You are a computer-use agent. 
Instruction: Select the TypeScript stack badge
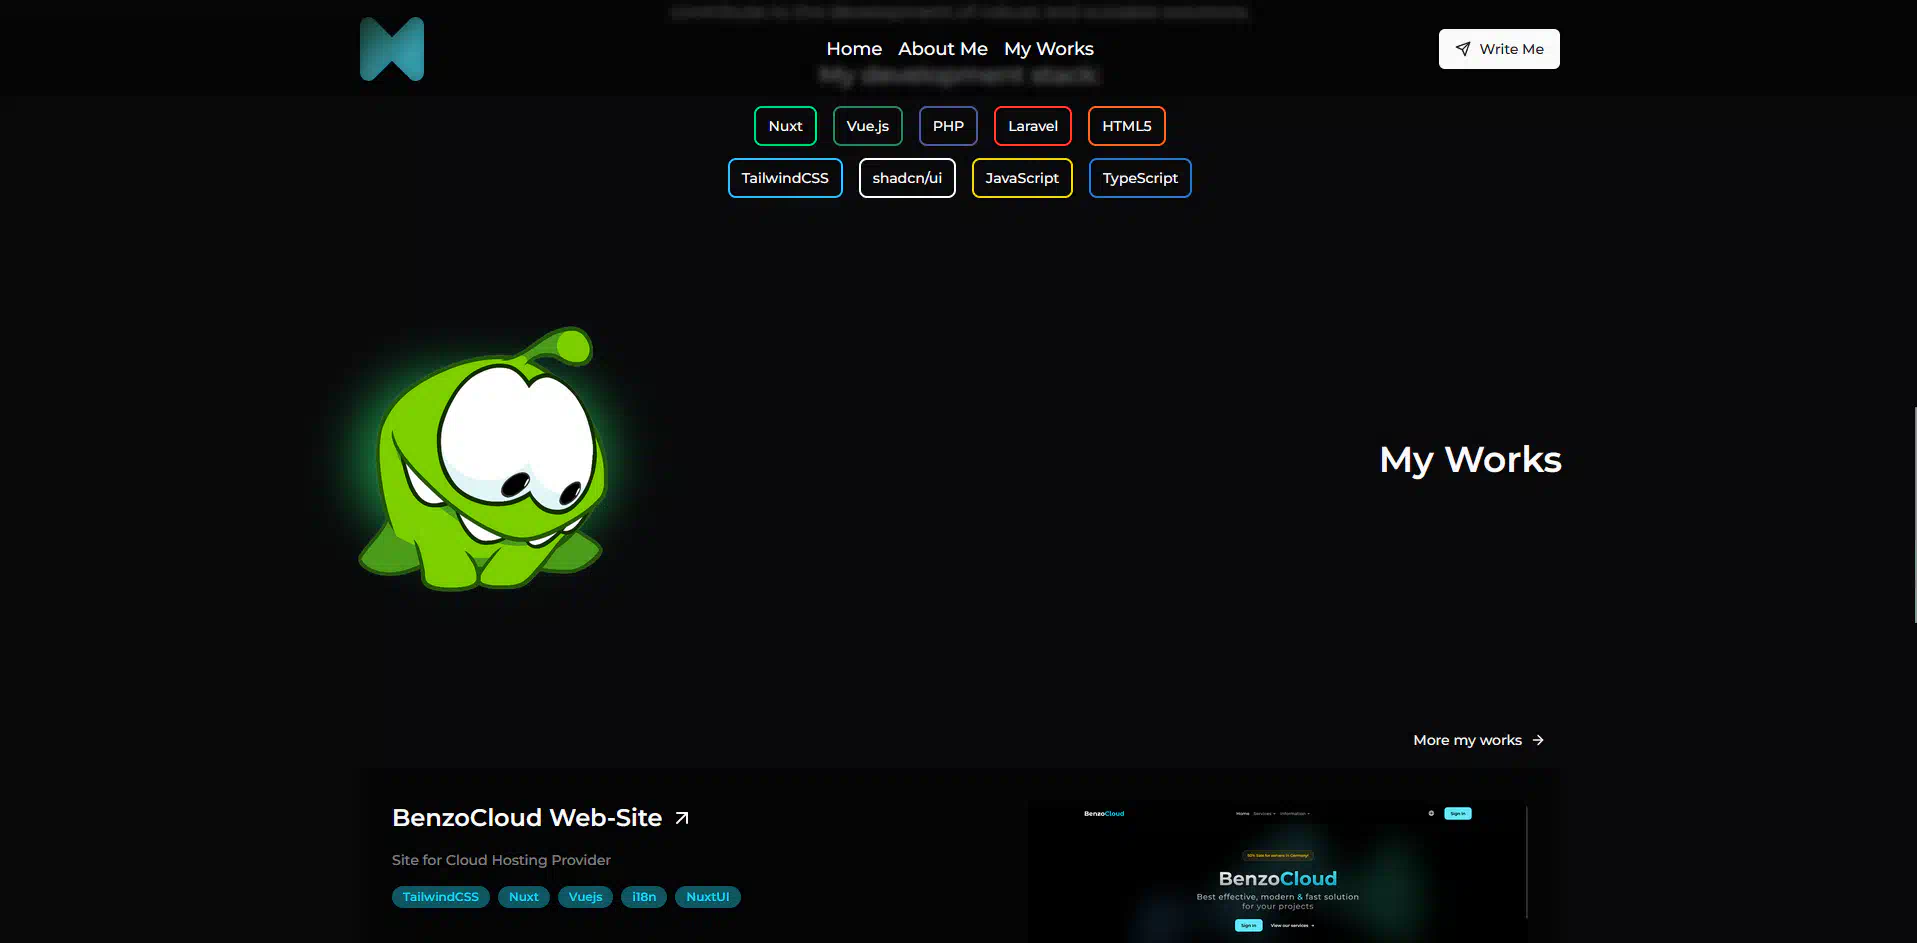1140,178
